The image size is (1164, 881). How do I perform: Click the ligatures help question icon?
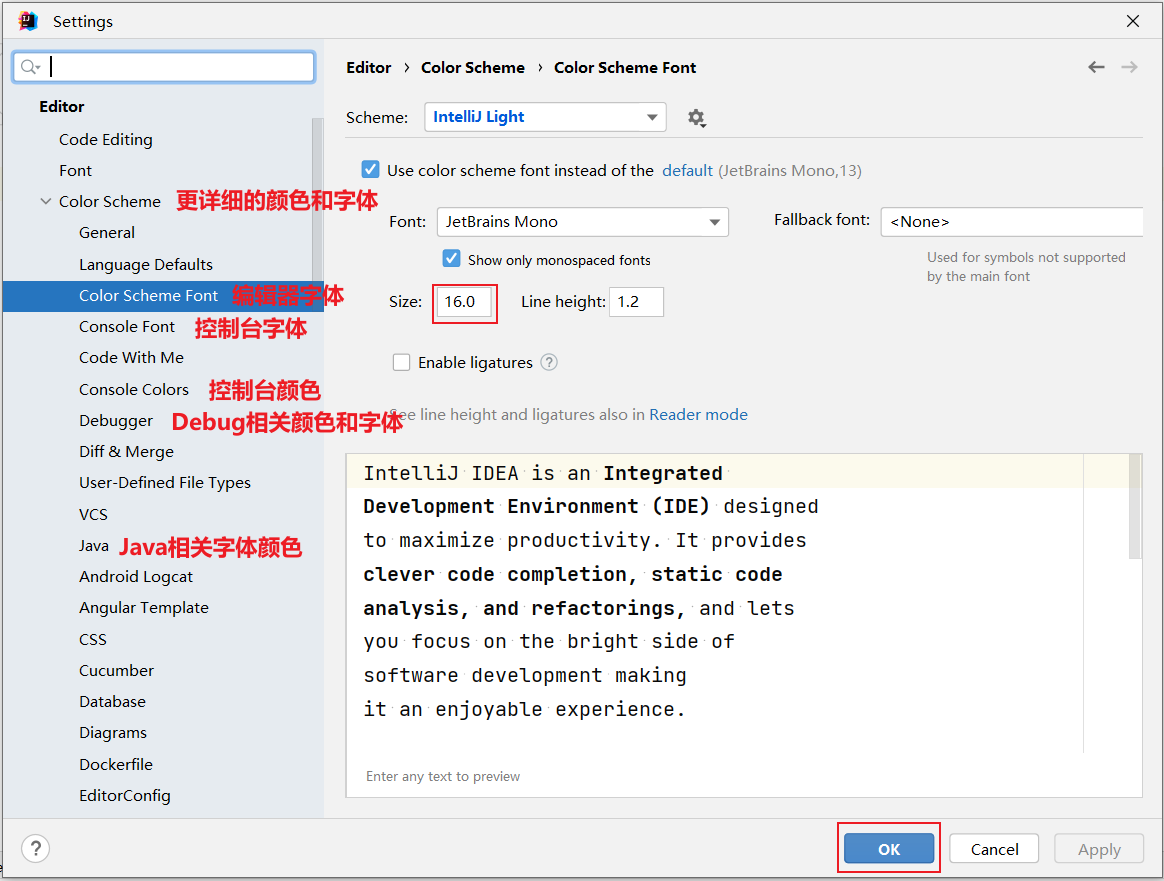[549, 362]
